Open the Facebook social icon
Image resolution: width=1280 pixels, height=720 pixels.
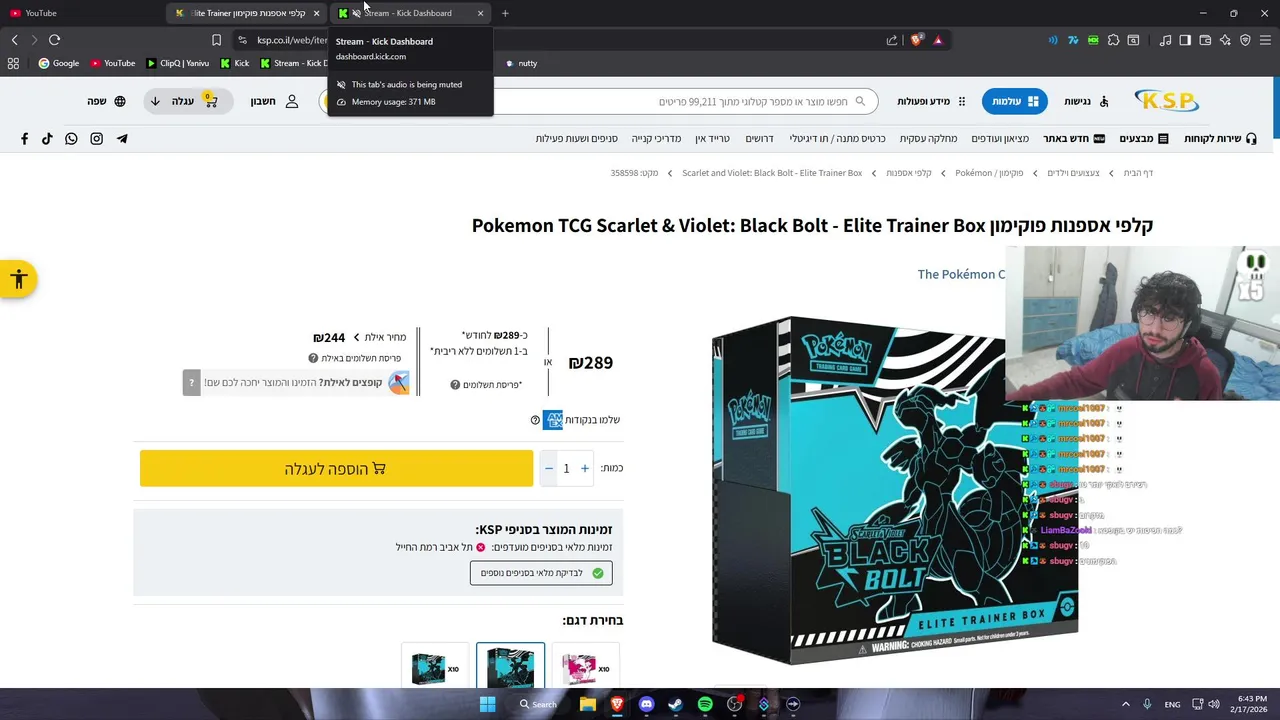pyautogui.click(x=25, y=139)
